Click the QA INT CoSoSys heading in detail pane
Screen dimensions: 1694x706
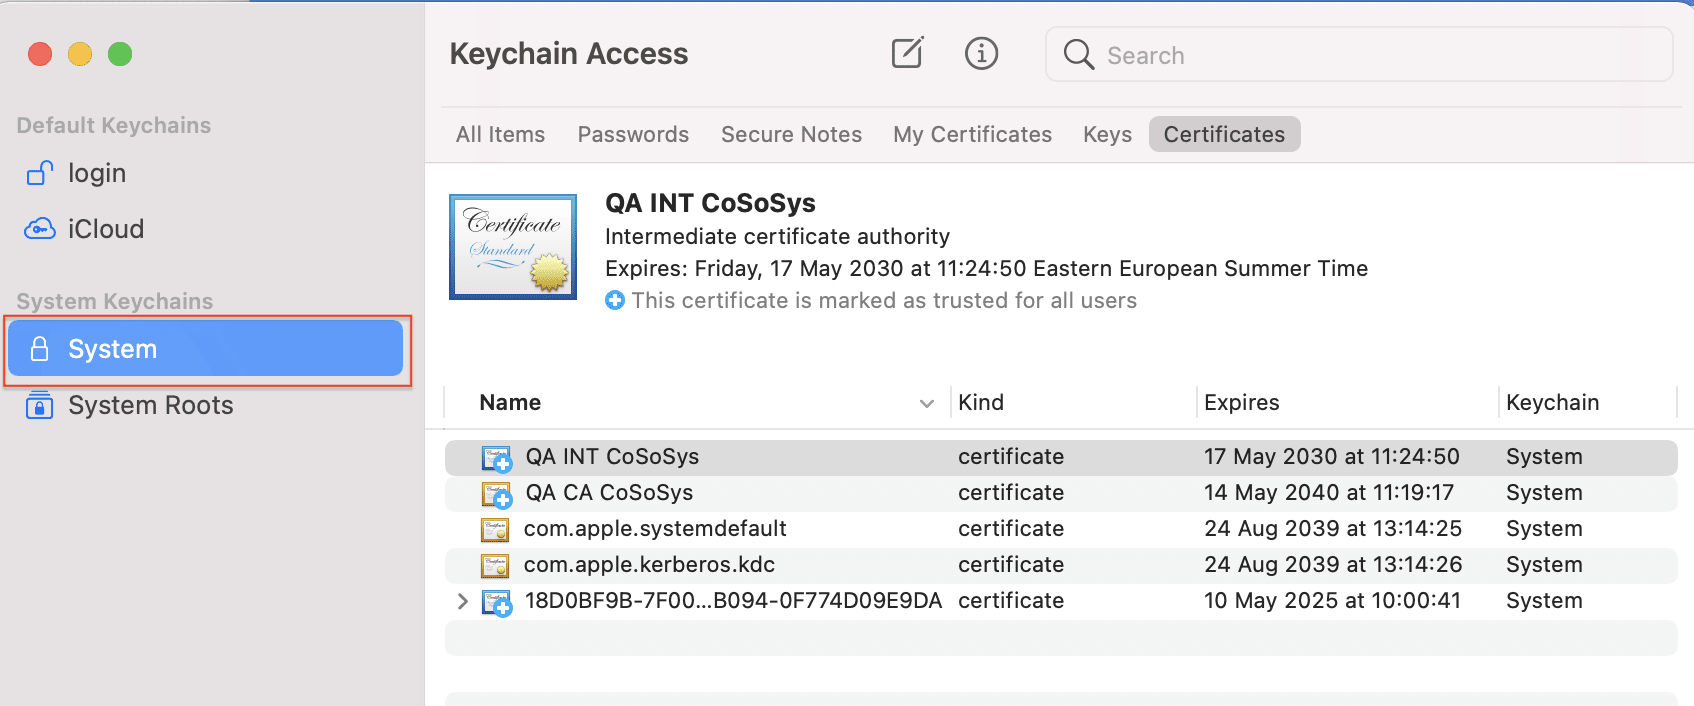tap(710, 203)
